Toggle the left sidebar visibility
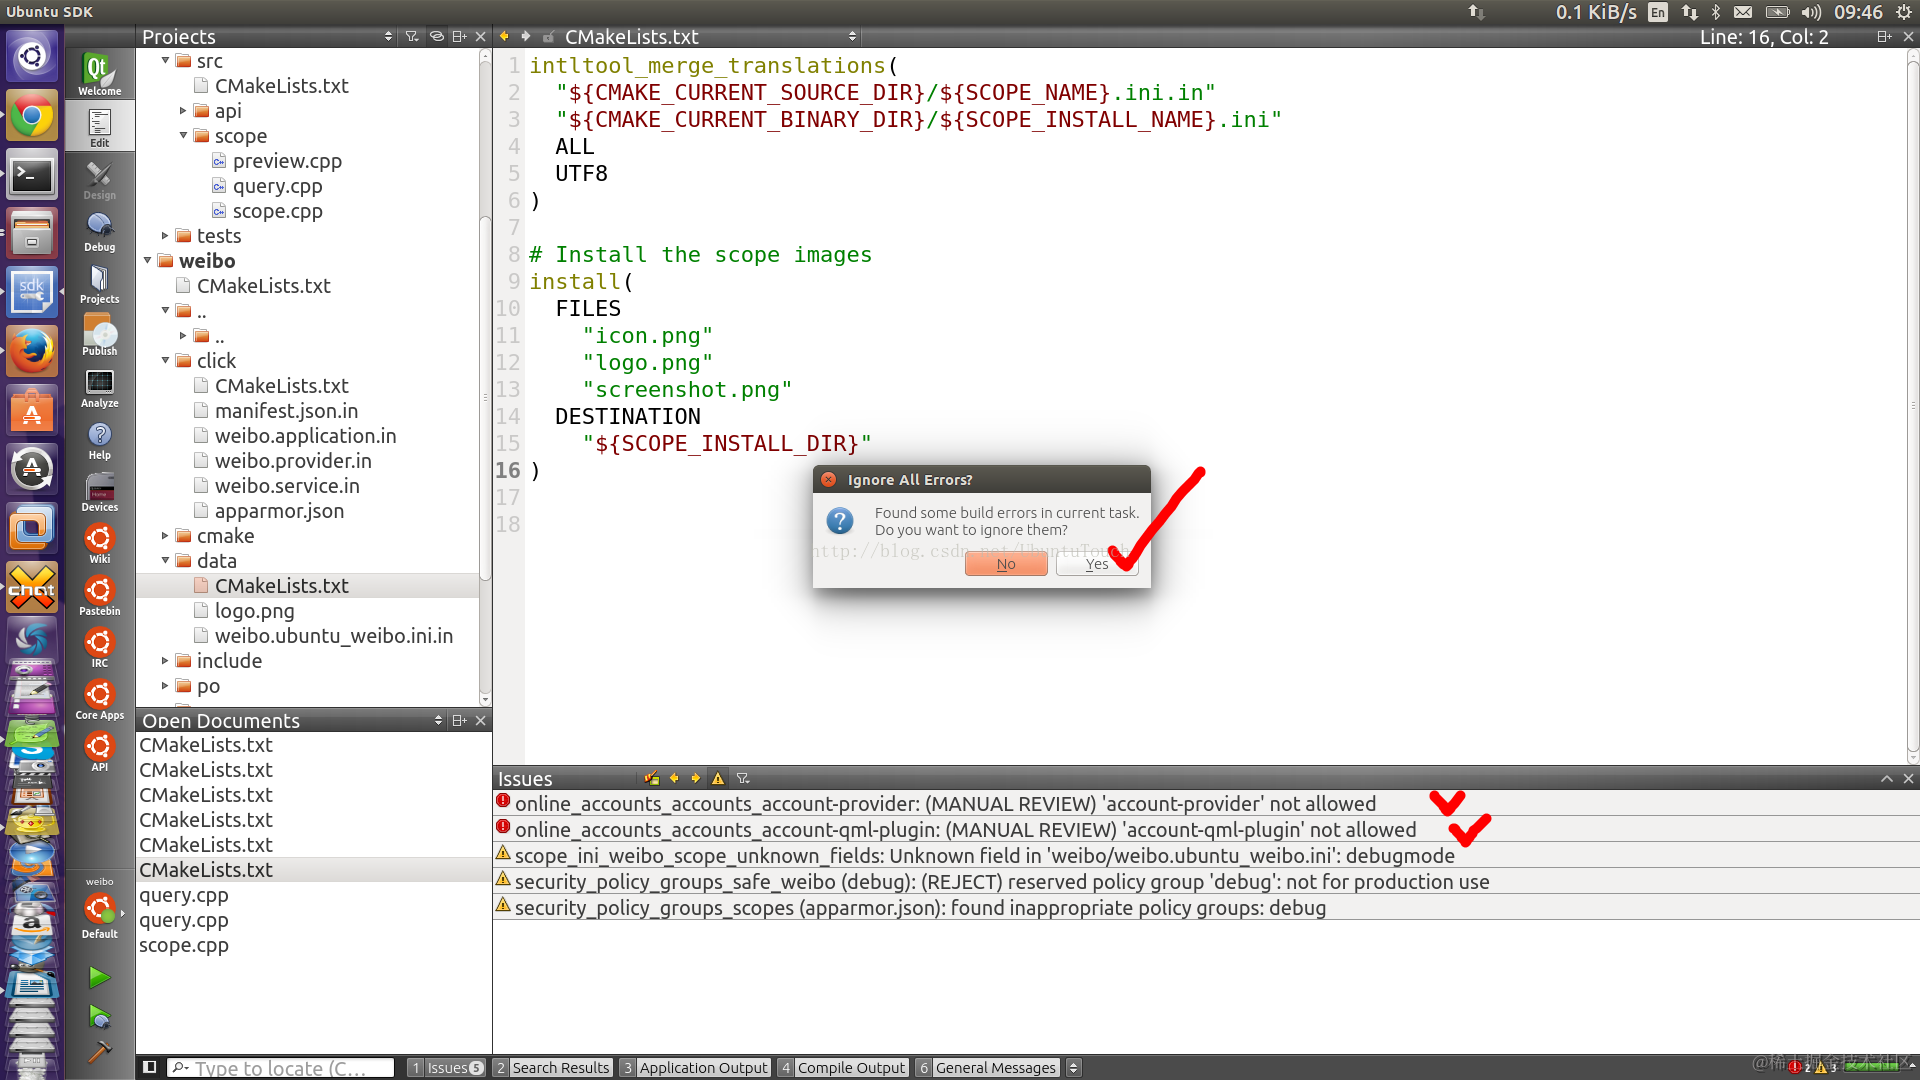 pos(149,1067)
